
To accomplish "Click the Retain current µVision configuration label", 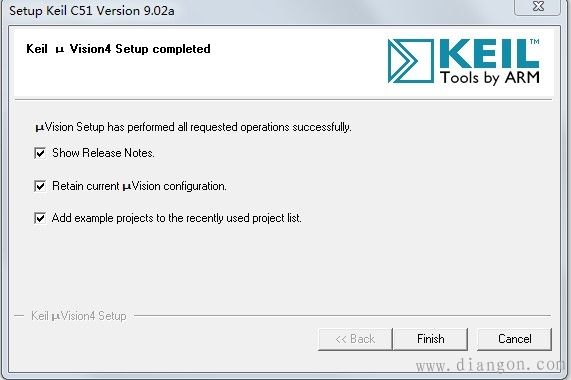I will click(139, 186).
